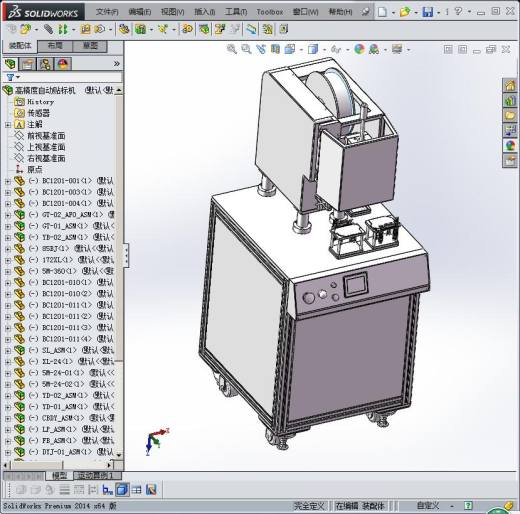Select the 模型 bottom tab
This screenshot has width=520, height=514.
(59, 476)
